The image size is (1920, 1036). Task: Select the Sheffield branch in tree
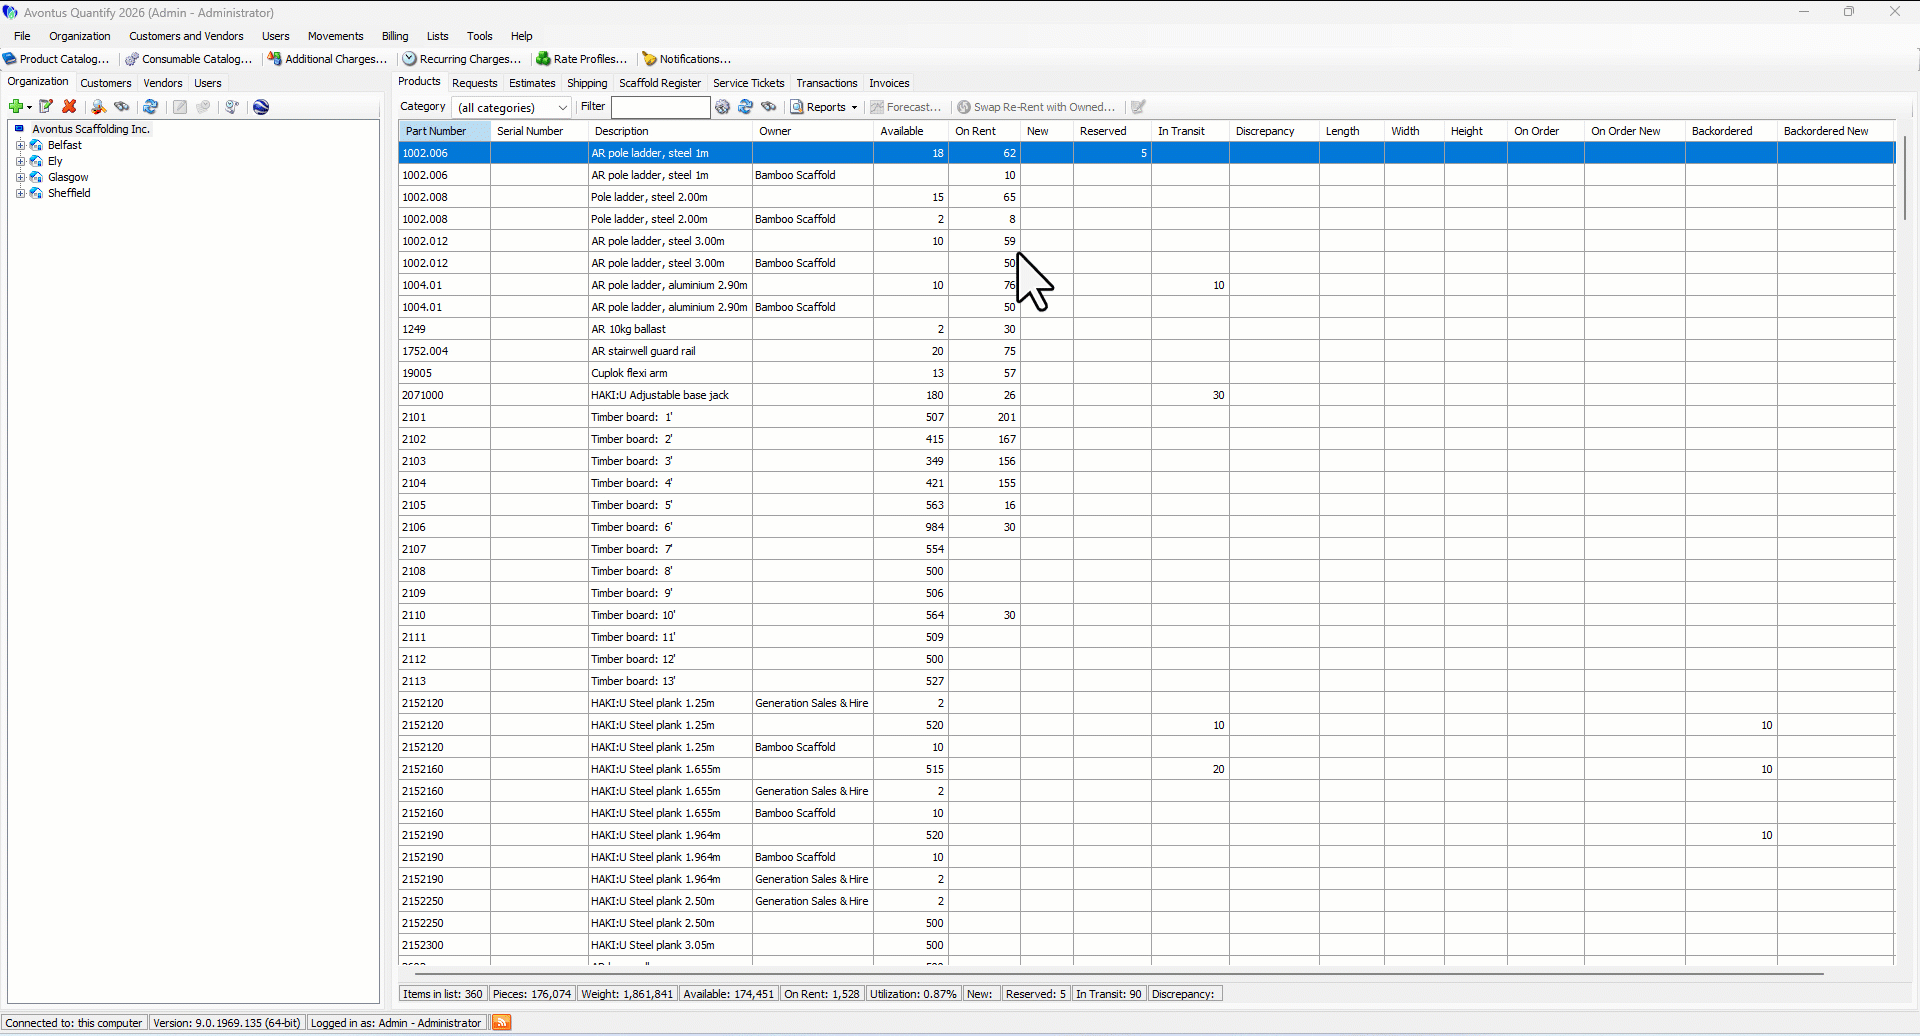coord(69,193)
